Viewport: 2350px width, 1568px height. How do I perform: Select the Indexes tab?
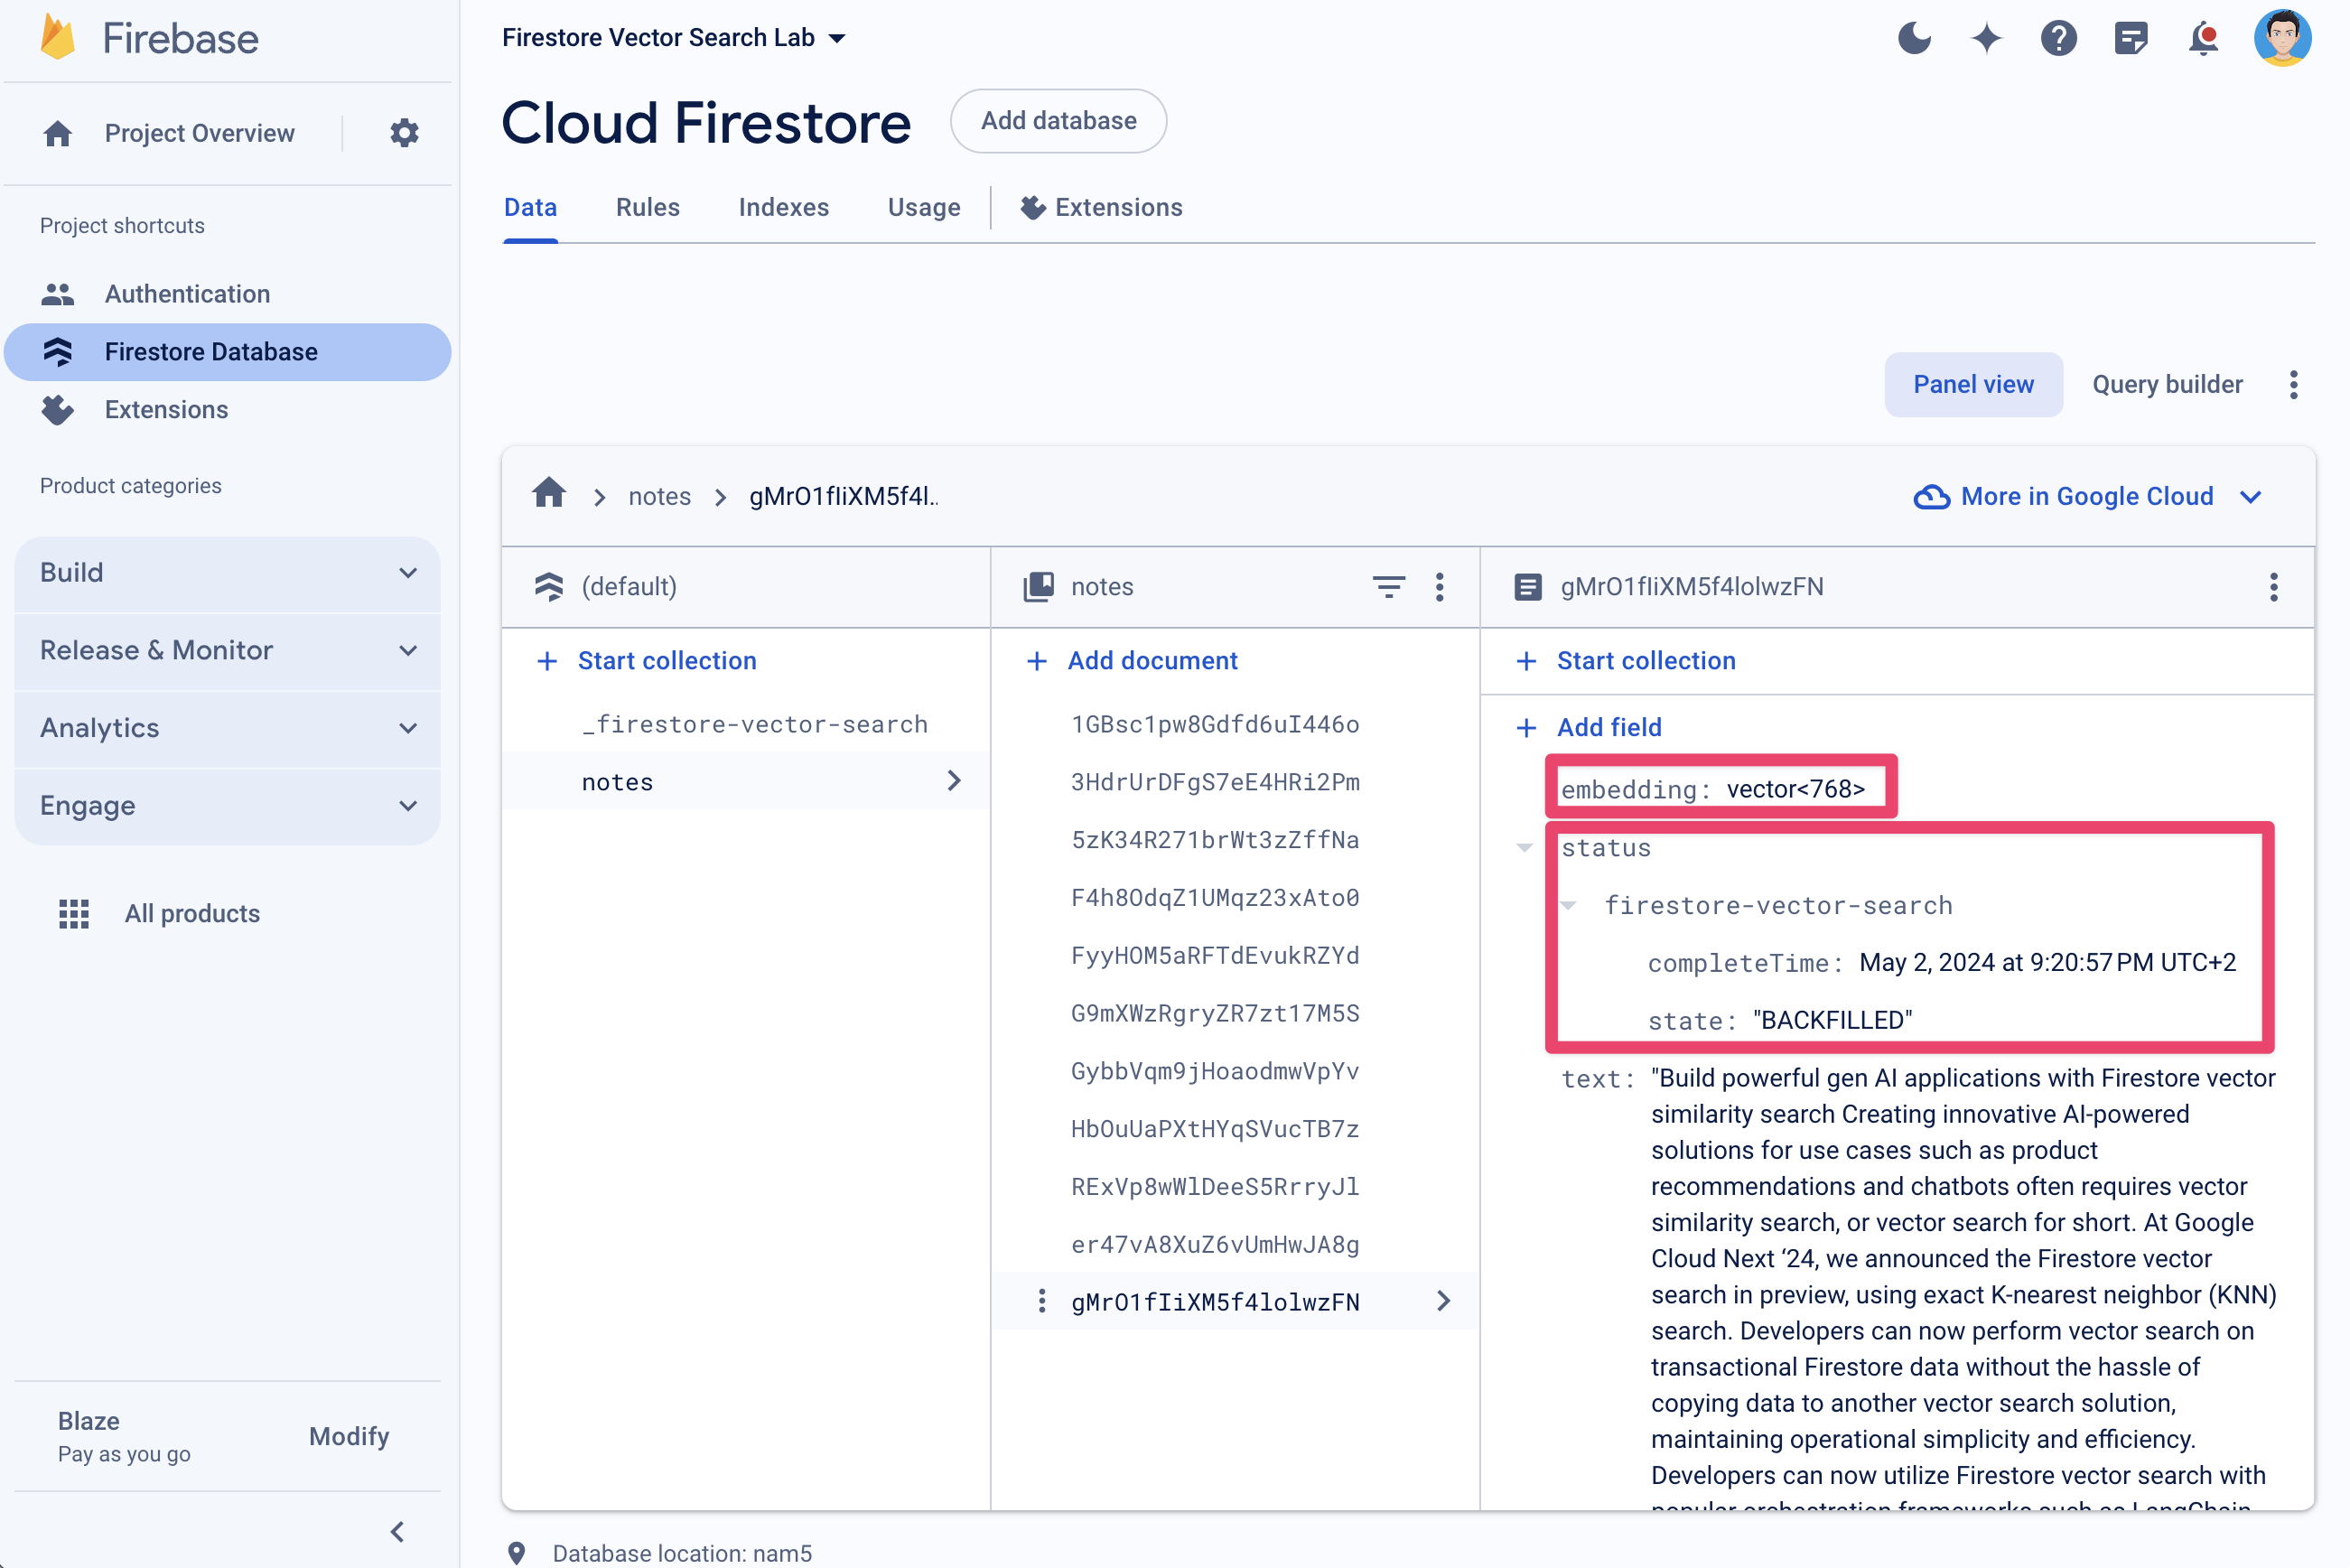tap(784, 207)
